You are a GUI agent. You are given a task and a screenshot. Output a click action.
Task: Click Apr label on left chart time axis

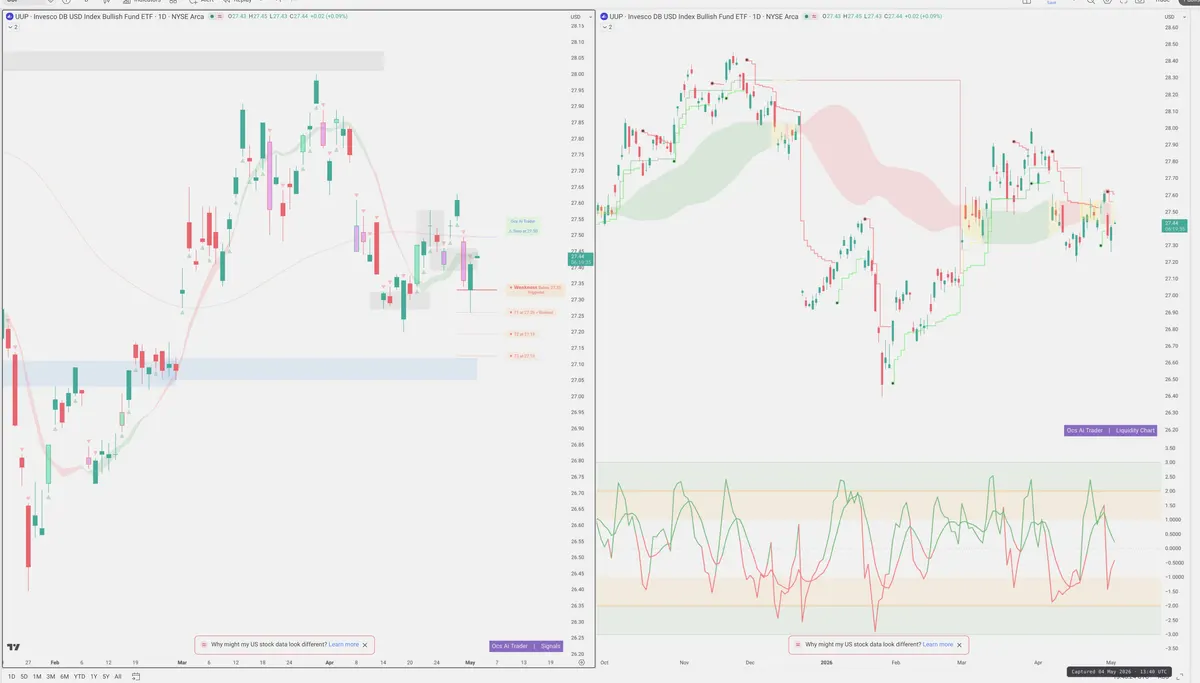(331, 662)
